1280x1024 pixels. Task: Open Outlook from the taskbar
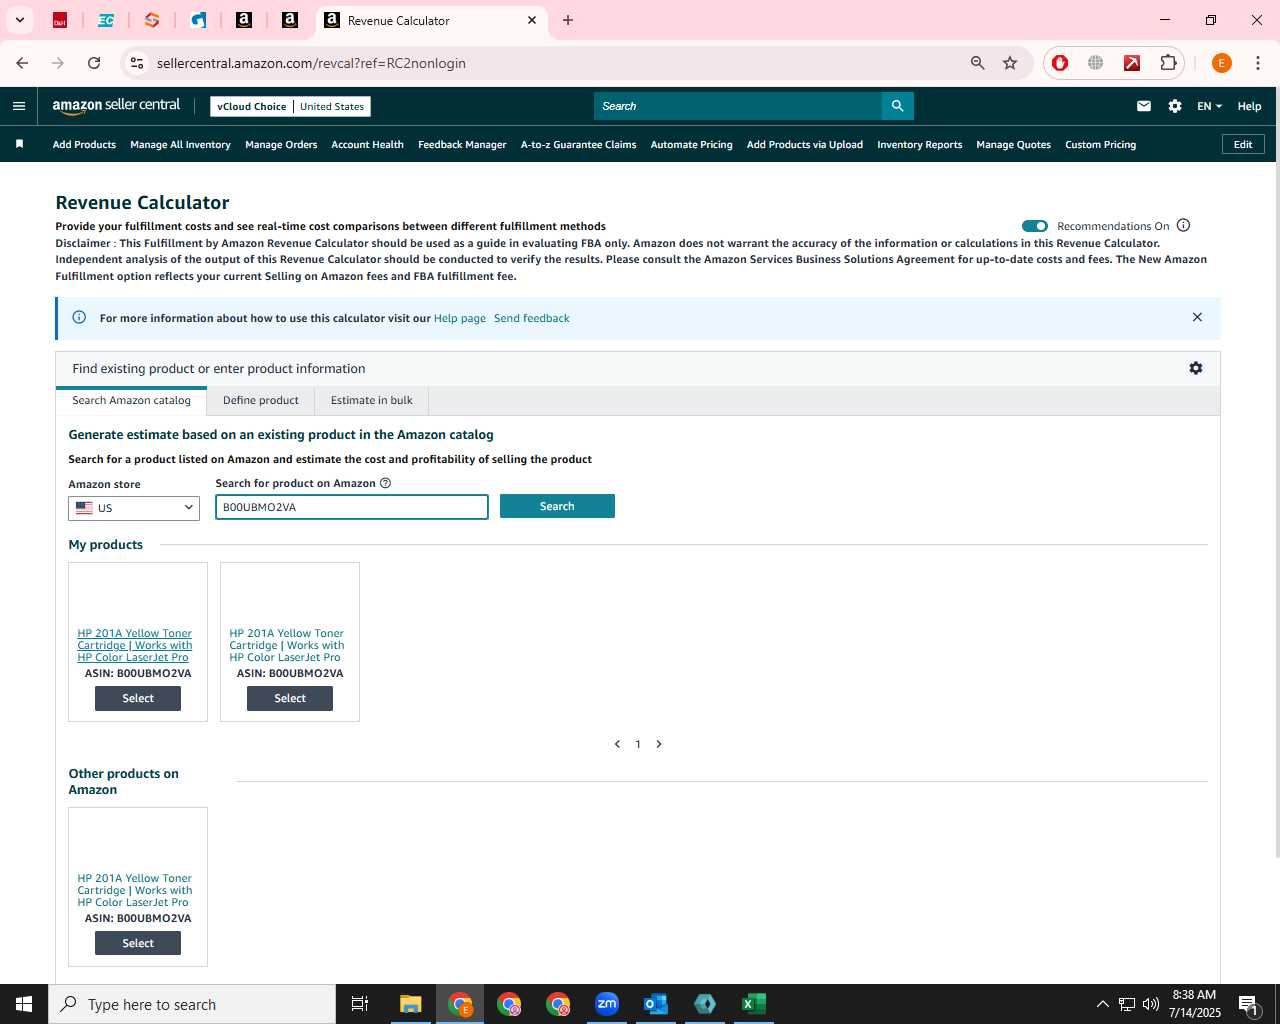656,1004
